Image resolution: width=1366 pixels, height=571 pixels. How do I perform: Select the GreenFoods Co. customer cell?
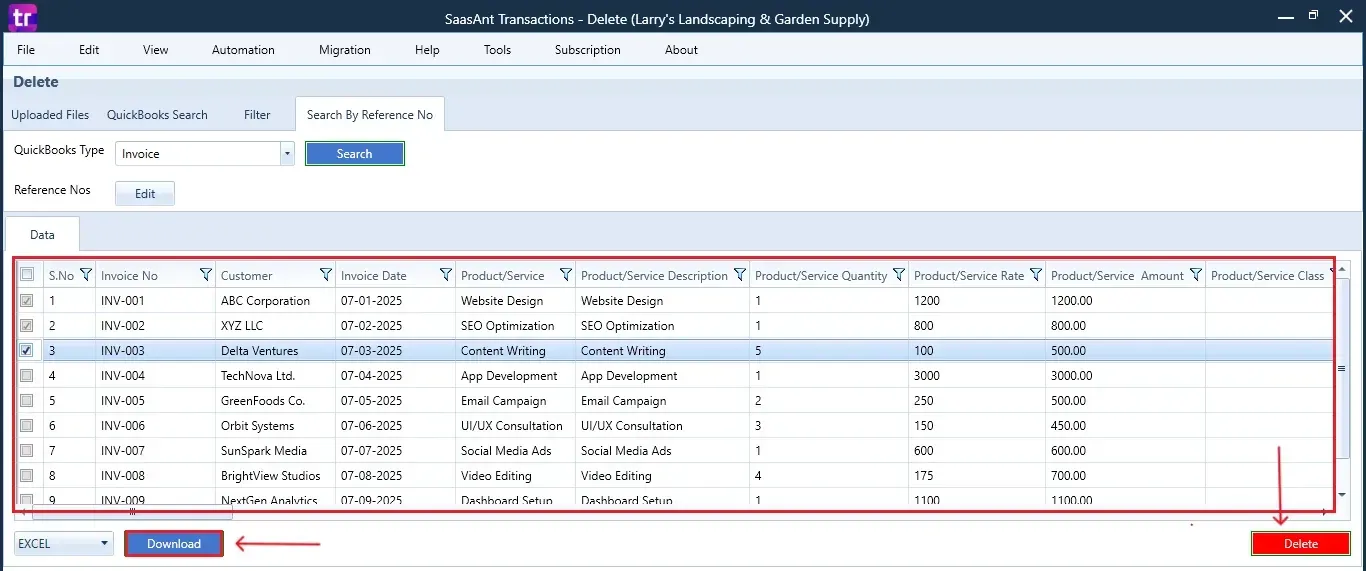pos(275,400)
